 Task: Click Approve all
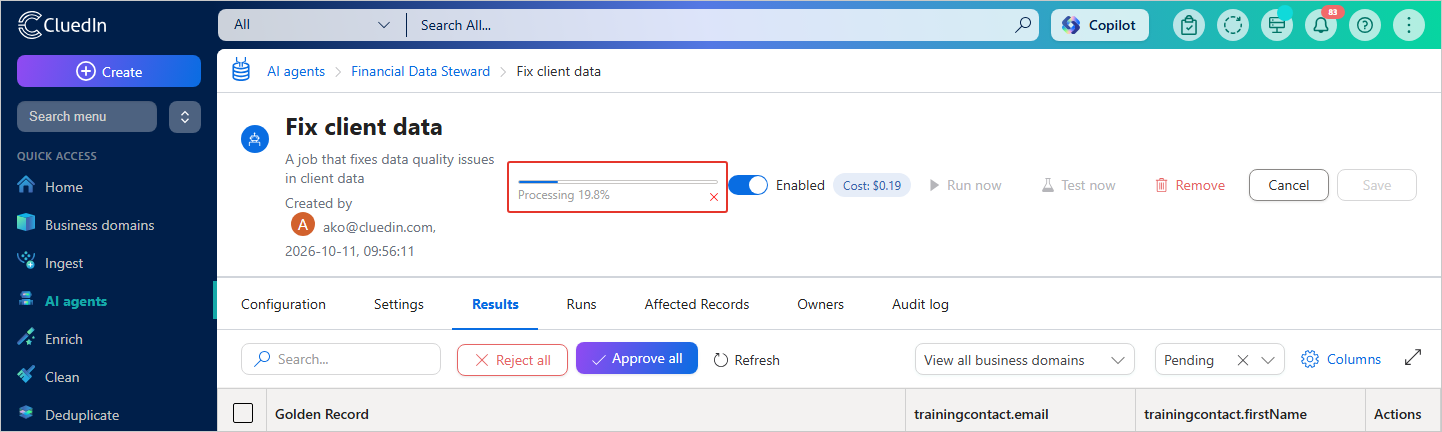[637, 358]
